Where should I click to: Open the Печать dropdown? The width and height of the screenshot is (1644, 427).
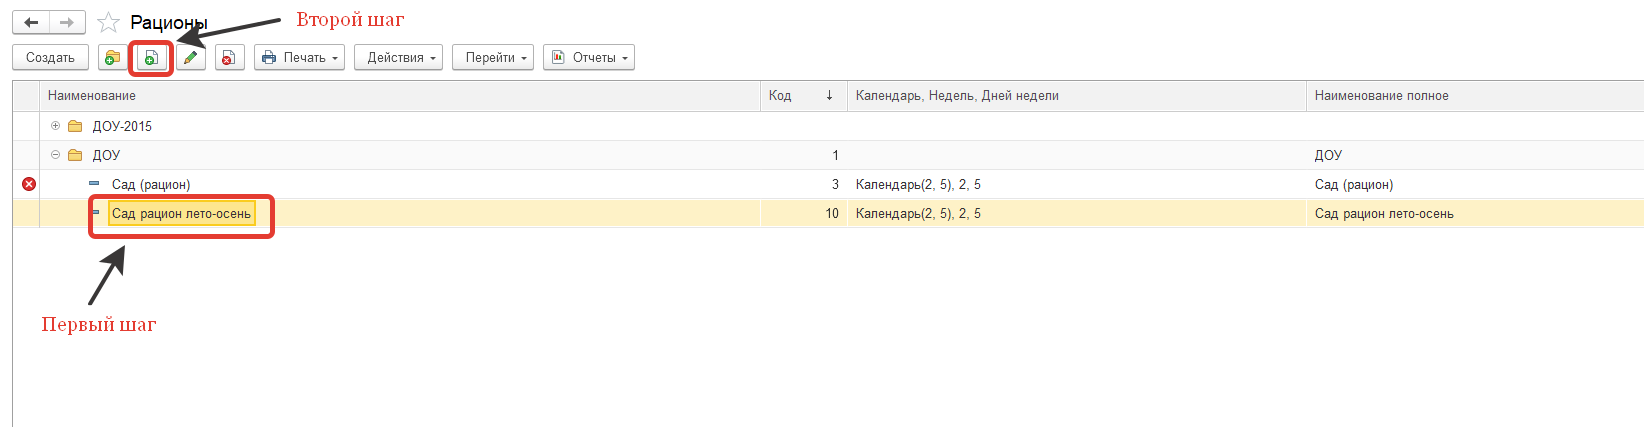(x=300, y=58)
